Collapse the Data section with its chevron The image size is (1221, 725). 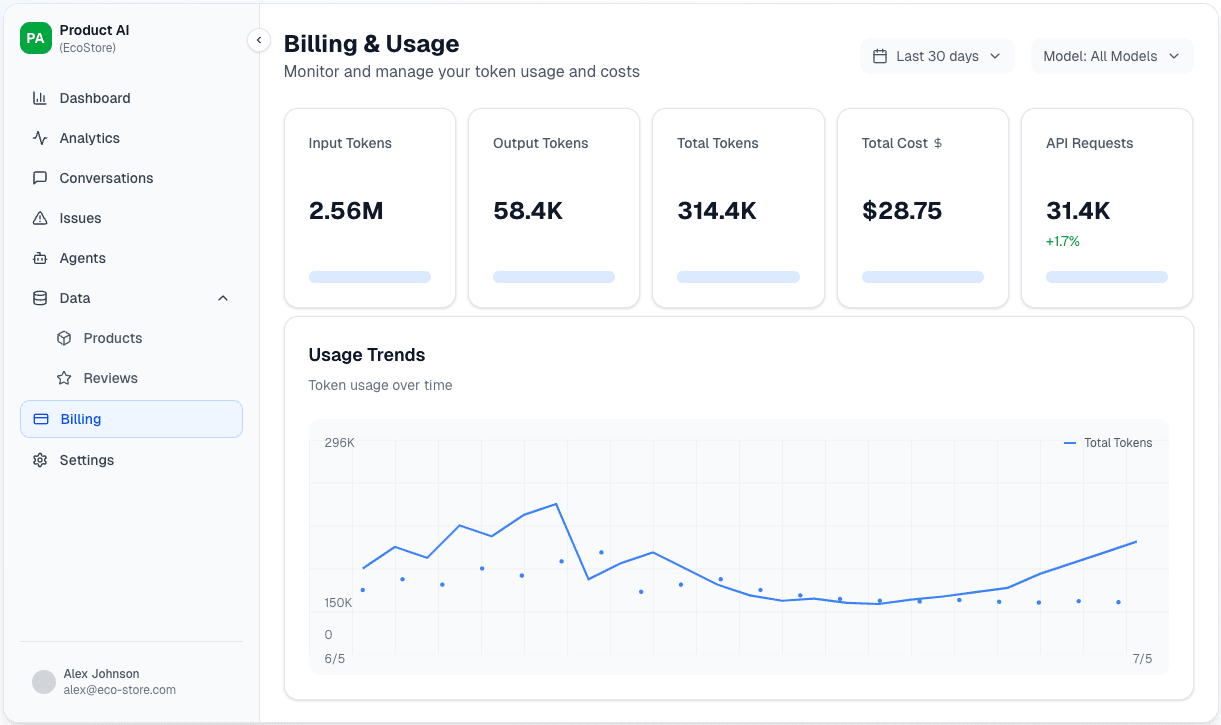point(222,298)
